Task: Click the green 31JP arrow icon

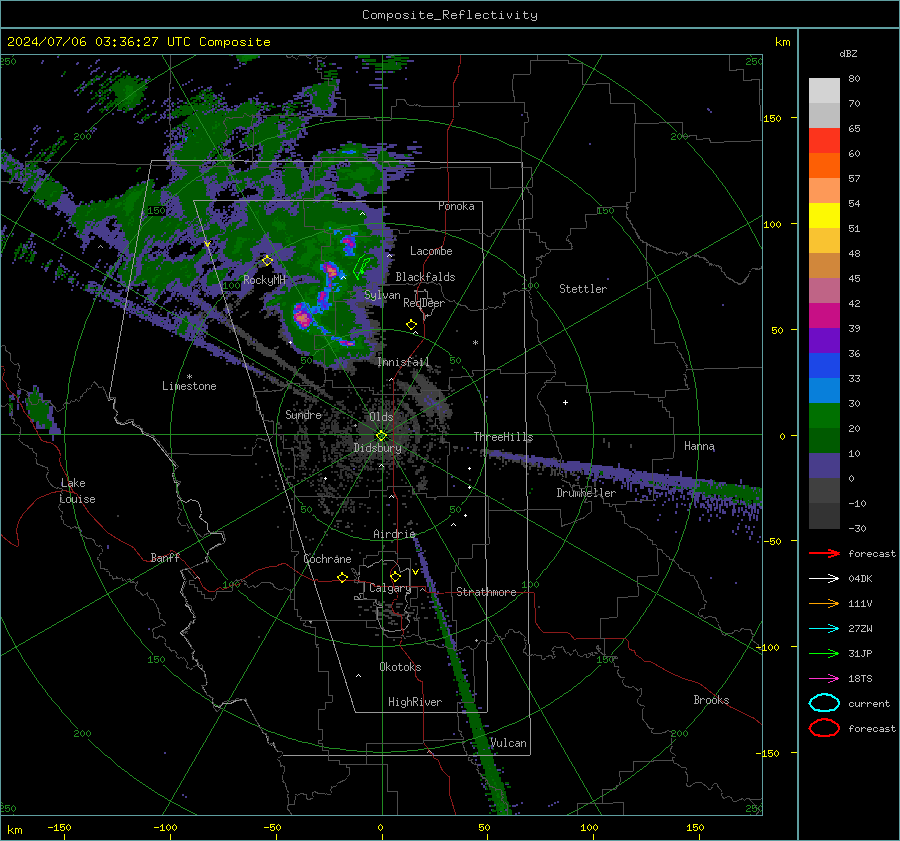Action: (824, 653)
